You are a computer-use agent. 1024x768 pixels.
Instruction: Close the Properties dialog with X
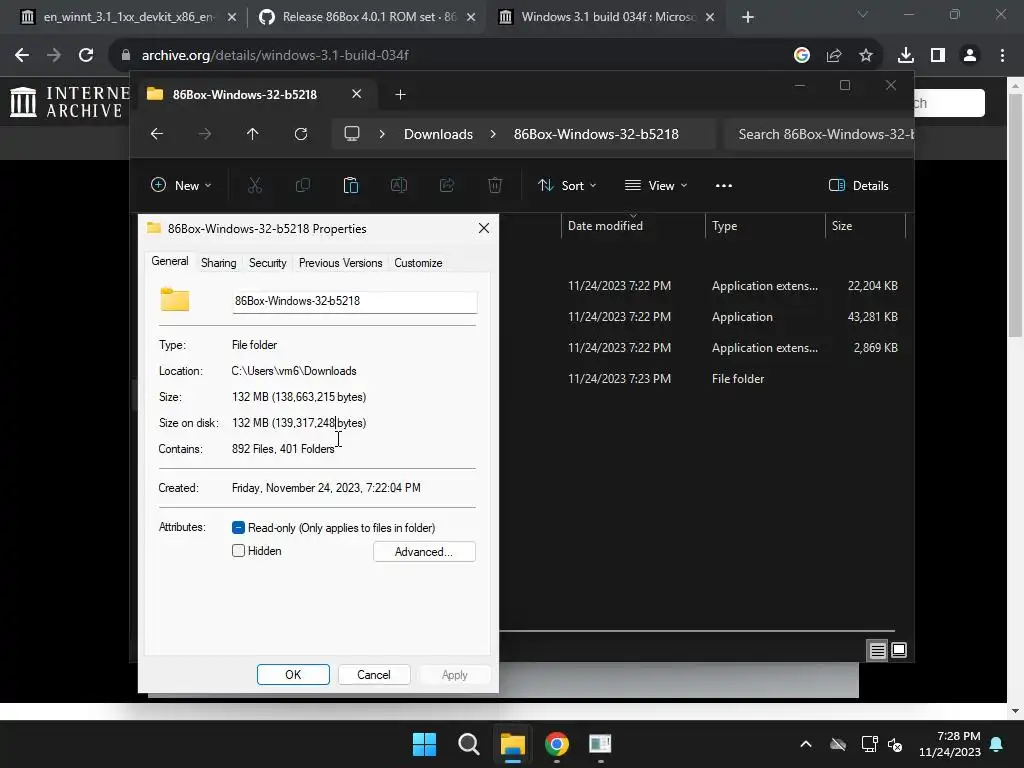click(x=484, y=228)
